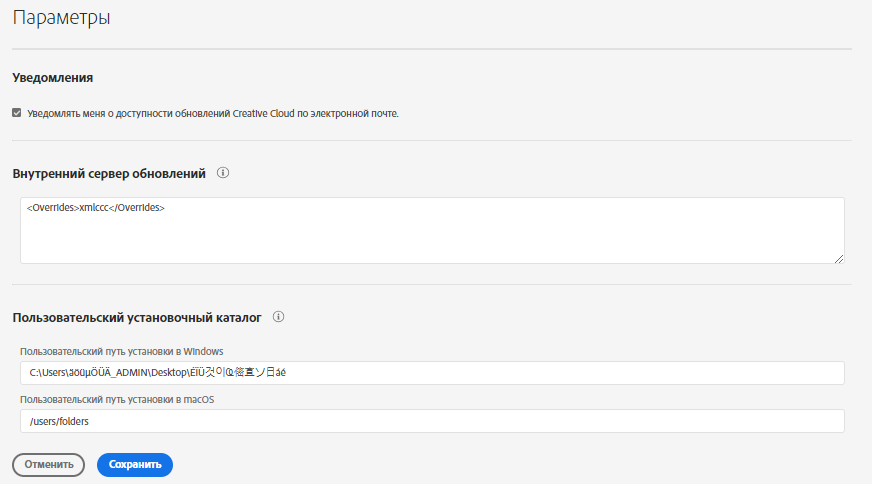The image size is (872, 484).
Task: Save settings with the Сохранить button
Action: click(135, 464)
